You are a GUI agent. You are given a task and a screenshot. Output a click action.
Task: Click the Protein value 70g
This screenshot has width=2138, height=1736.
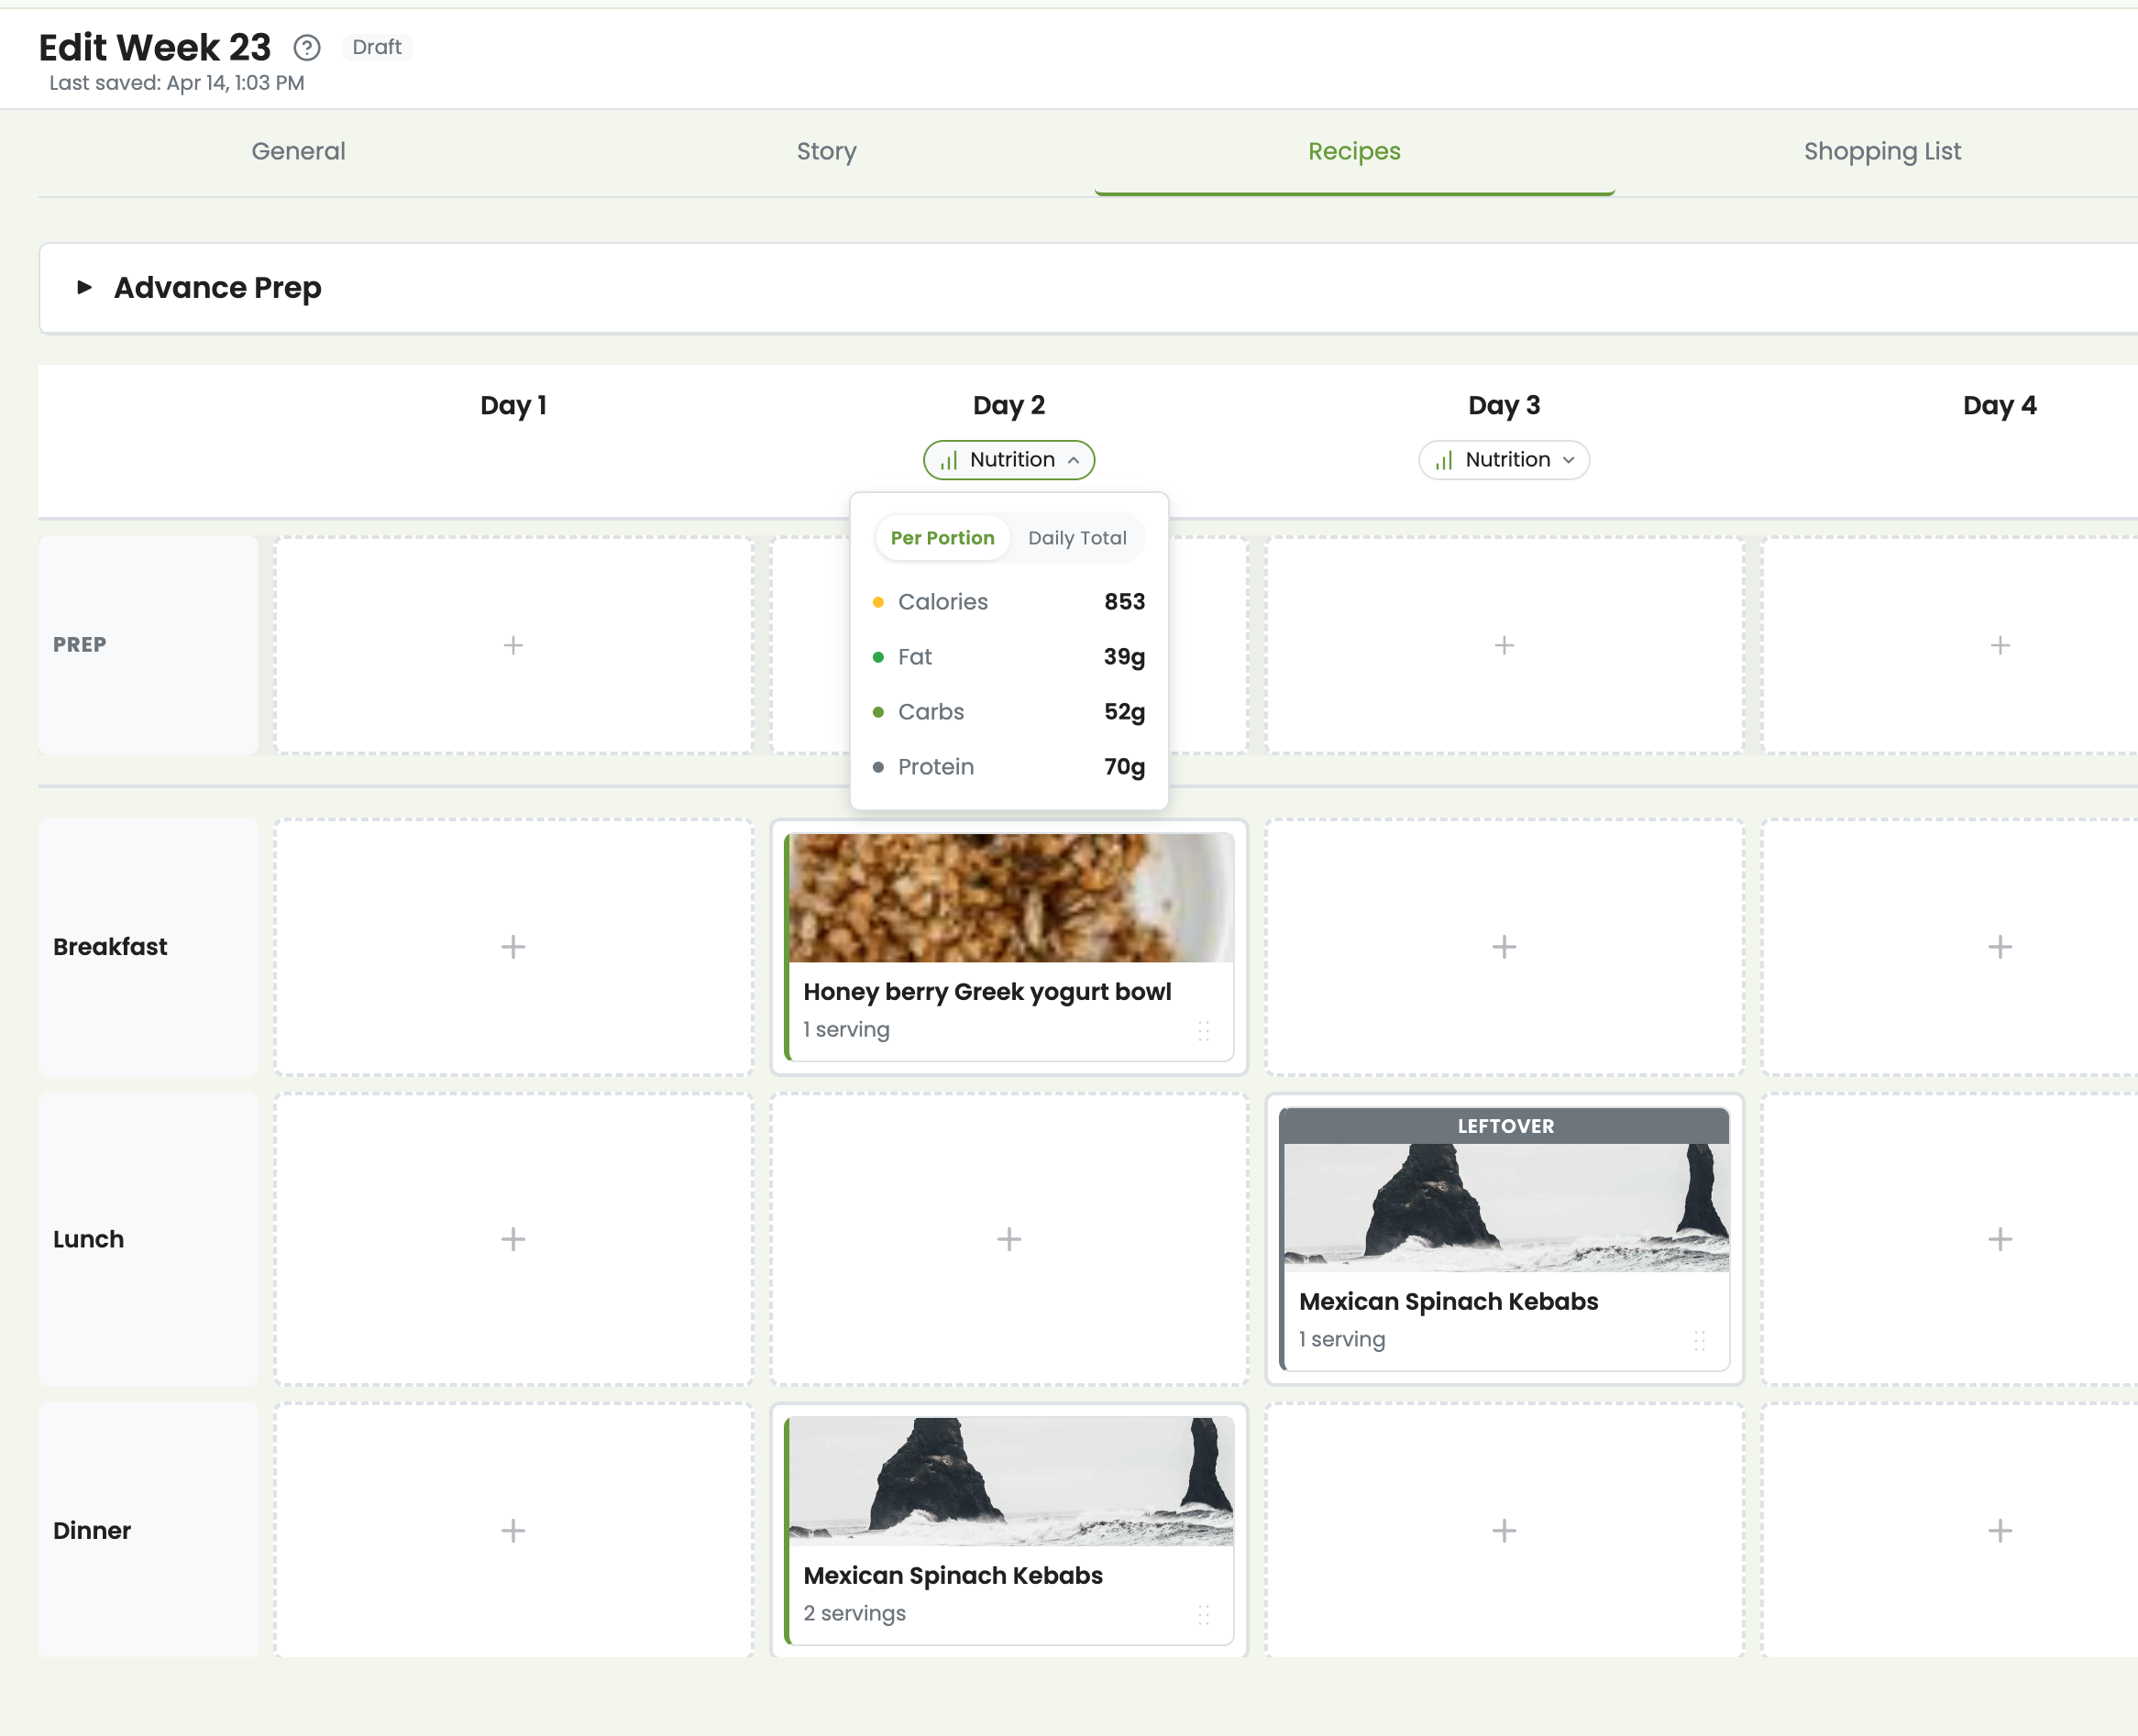1124,767
